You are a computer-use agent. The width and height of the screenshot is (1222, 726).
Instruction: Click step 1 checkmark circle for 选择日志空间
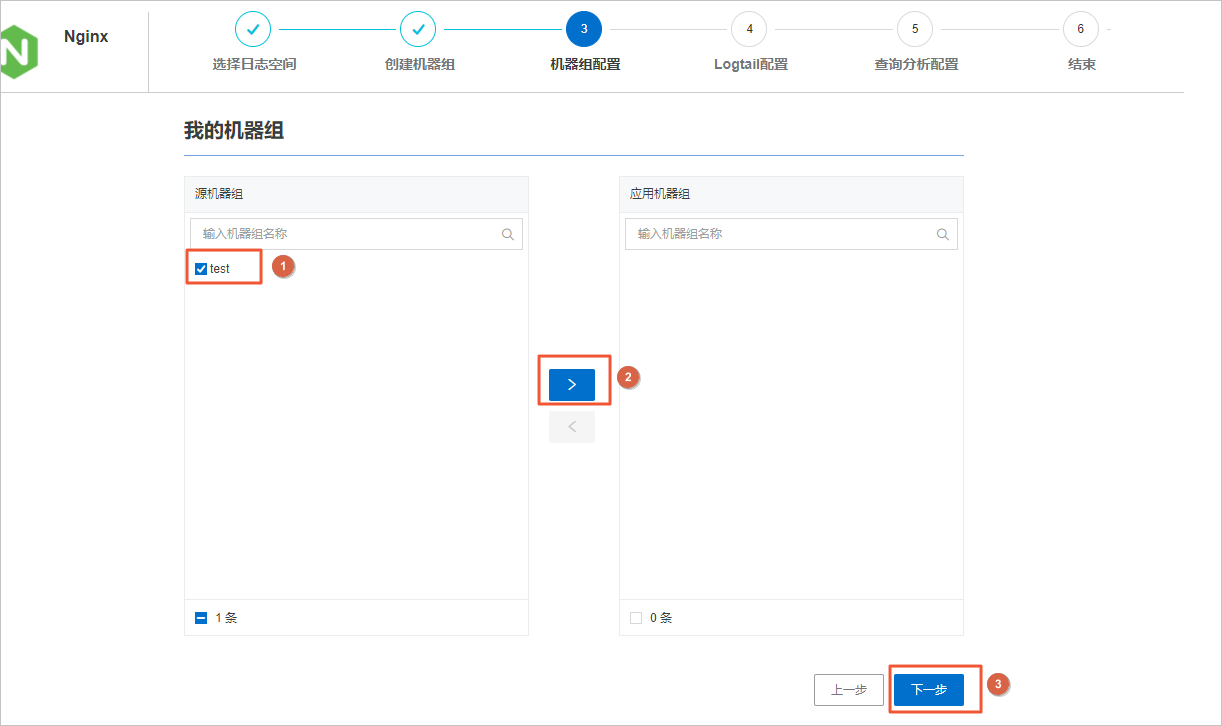[x=253, y=29]
